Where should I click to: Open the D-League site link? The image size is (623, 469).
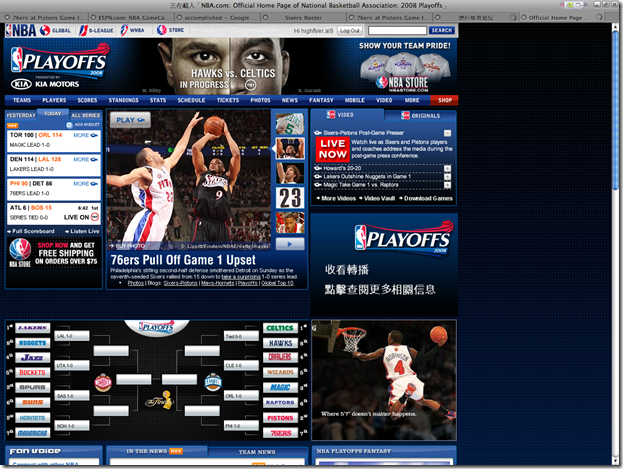[x=97, y=30]
